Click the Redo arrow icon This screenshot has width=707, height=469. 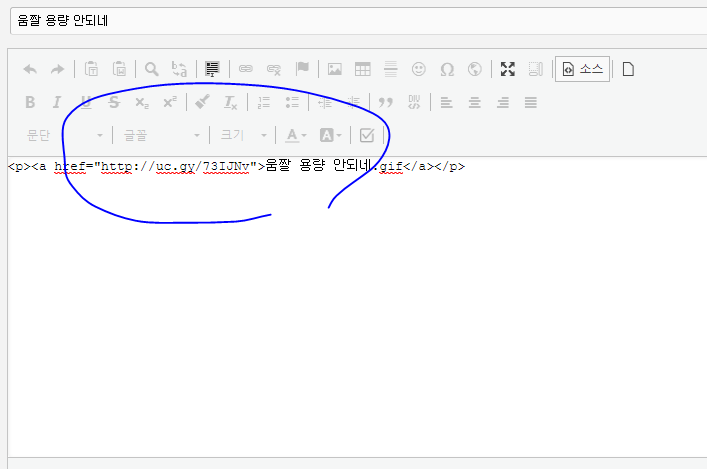click(x=57, y=69)
